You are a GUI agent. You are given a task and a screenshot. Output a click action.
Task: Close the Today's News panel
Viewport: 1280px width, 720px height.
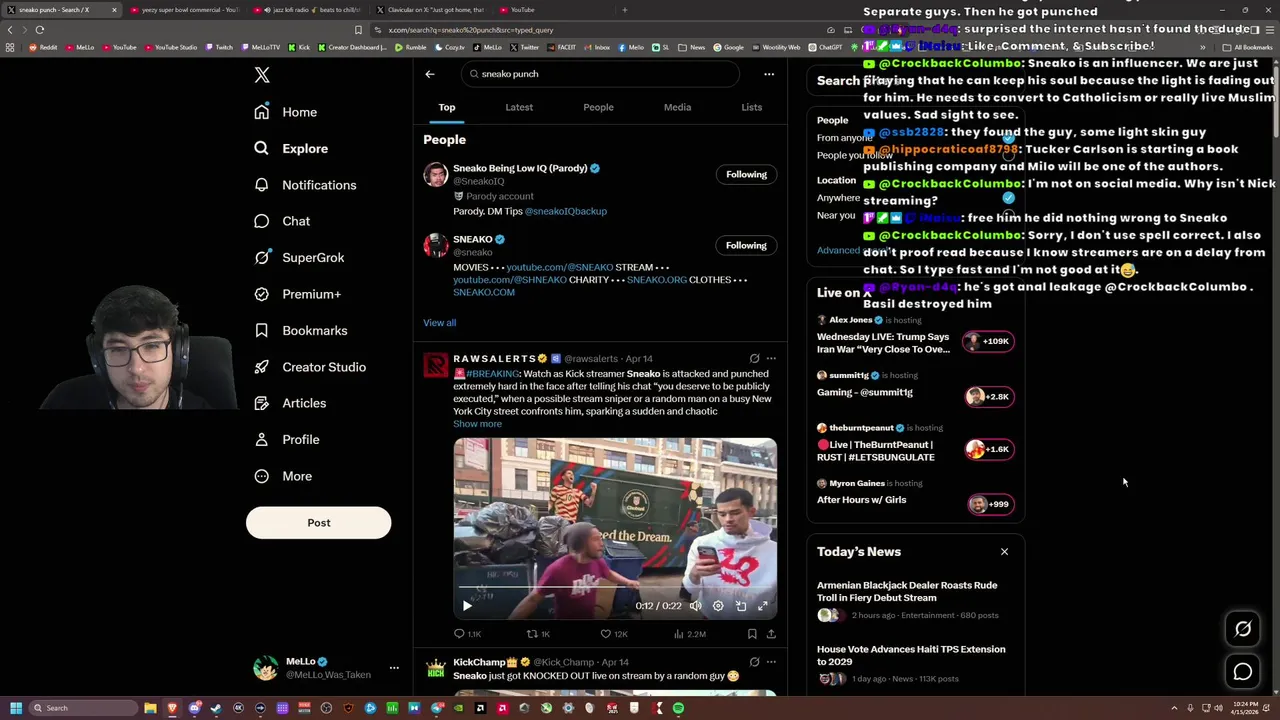pyautogui.click(x=1004, y=552)
